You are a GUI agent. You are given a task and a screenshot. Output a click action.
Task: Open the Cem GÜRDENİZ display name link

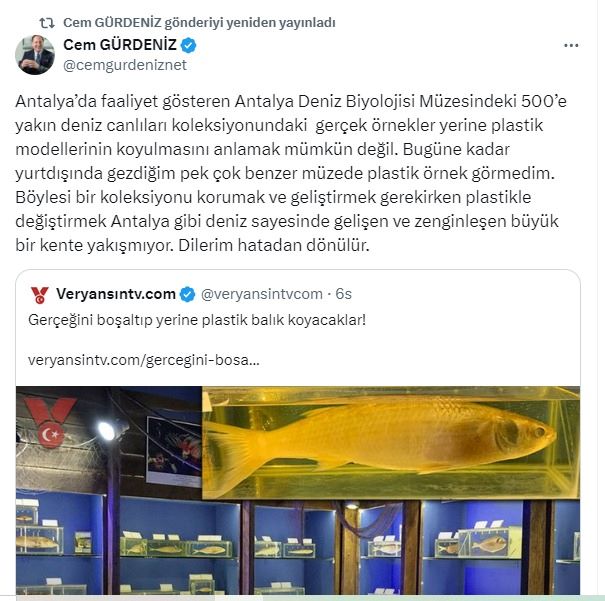click(120, 45)
